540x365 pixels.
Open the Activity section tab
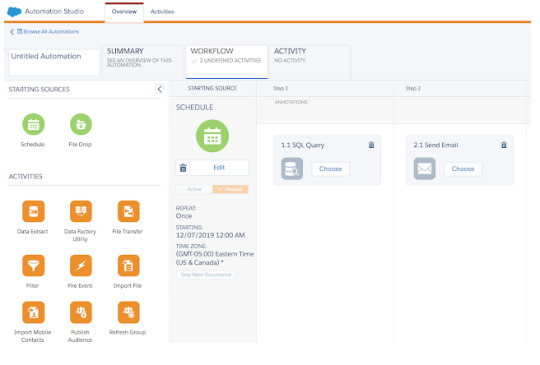click(310, 62)
